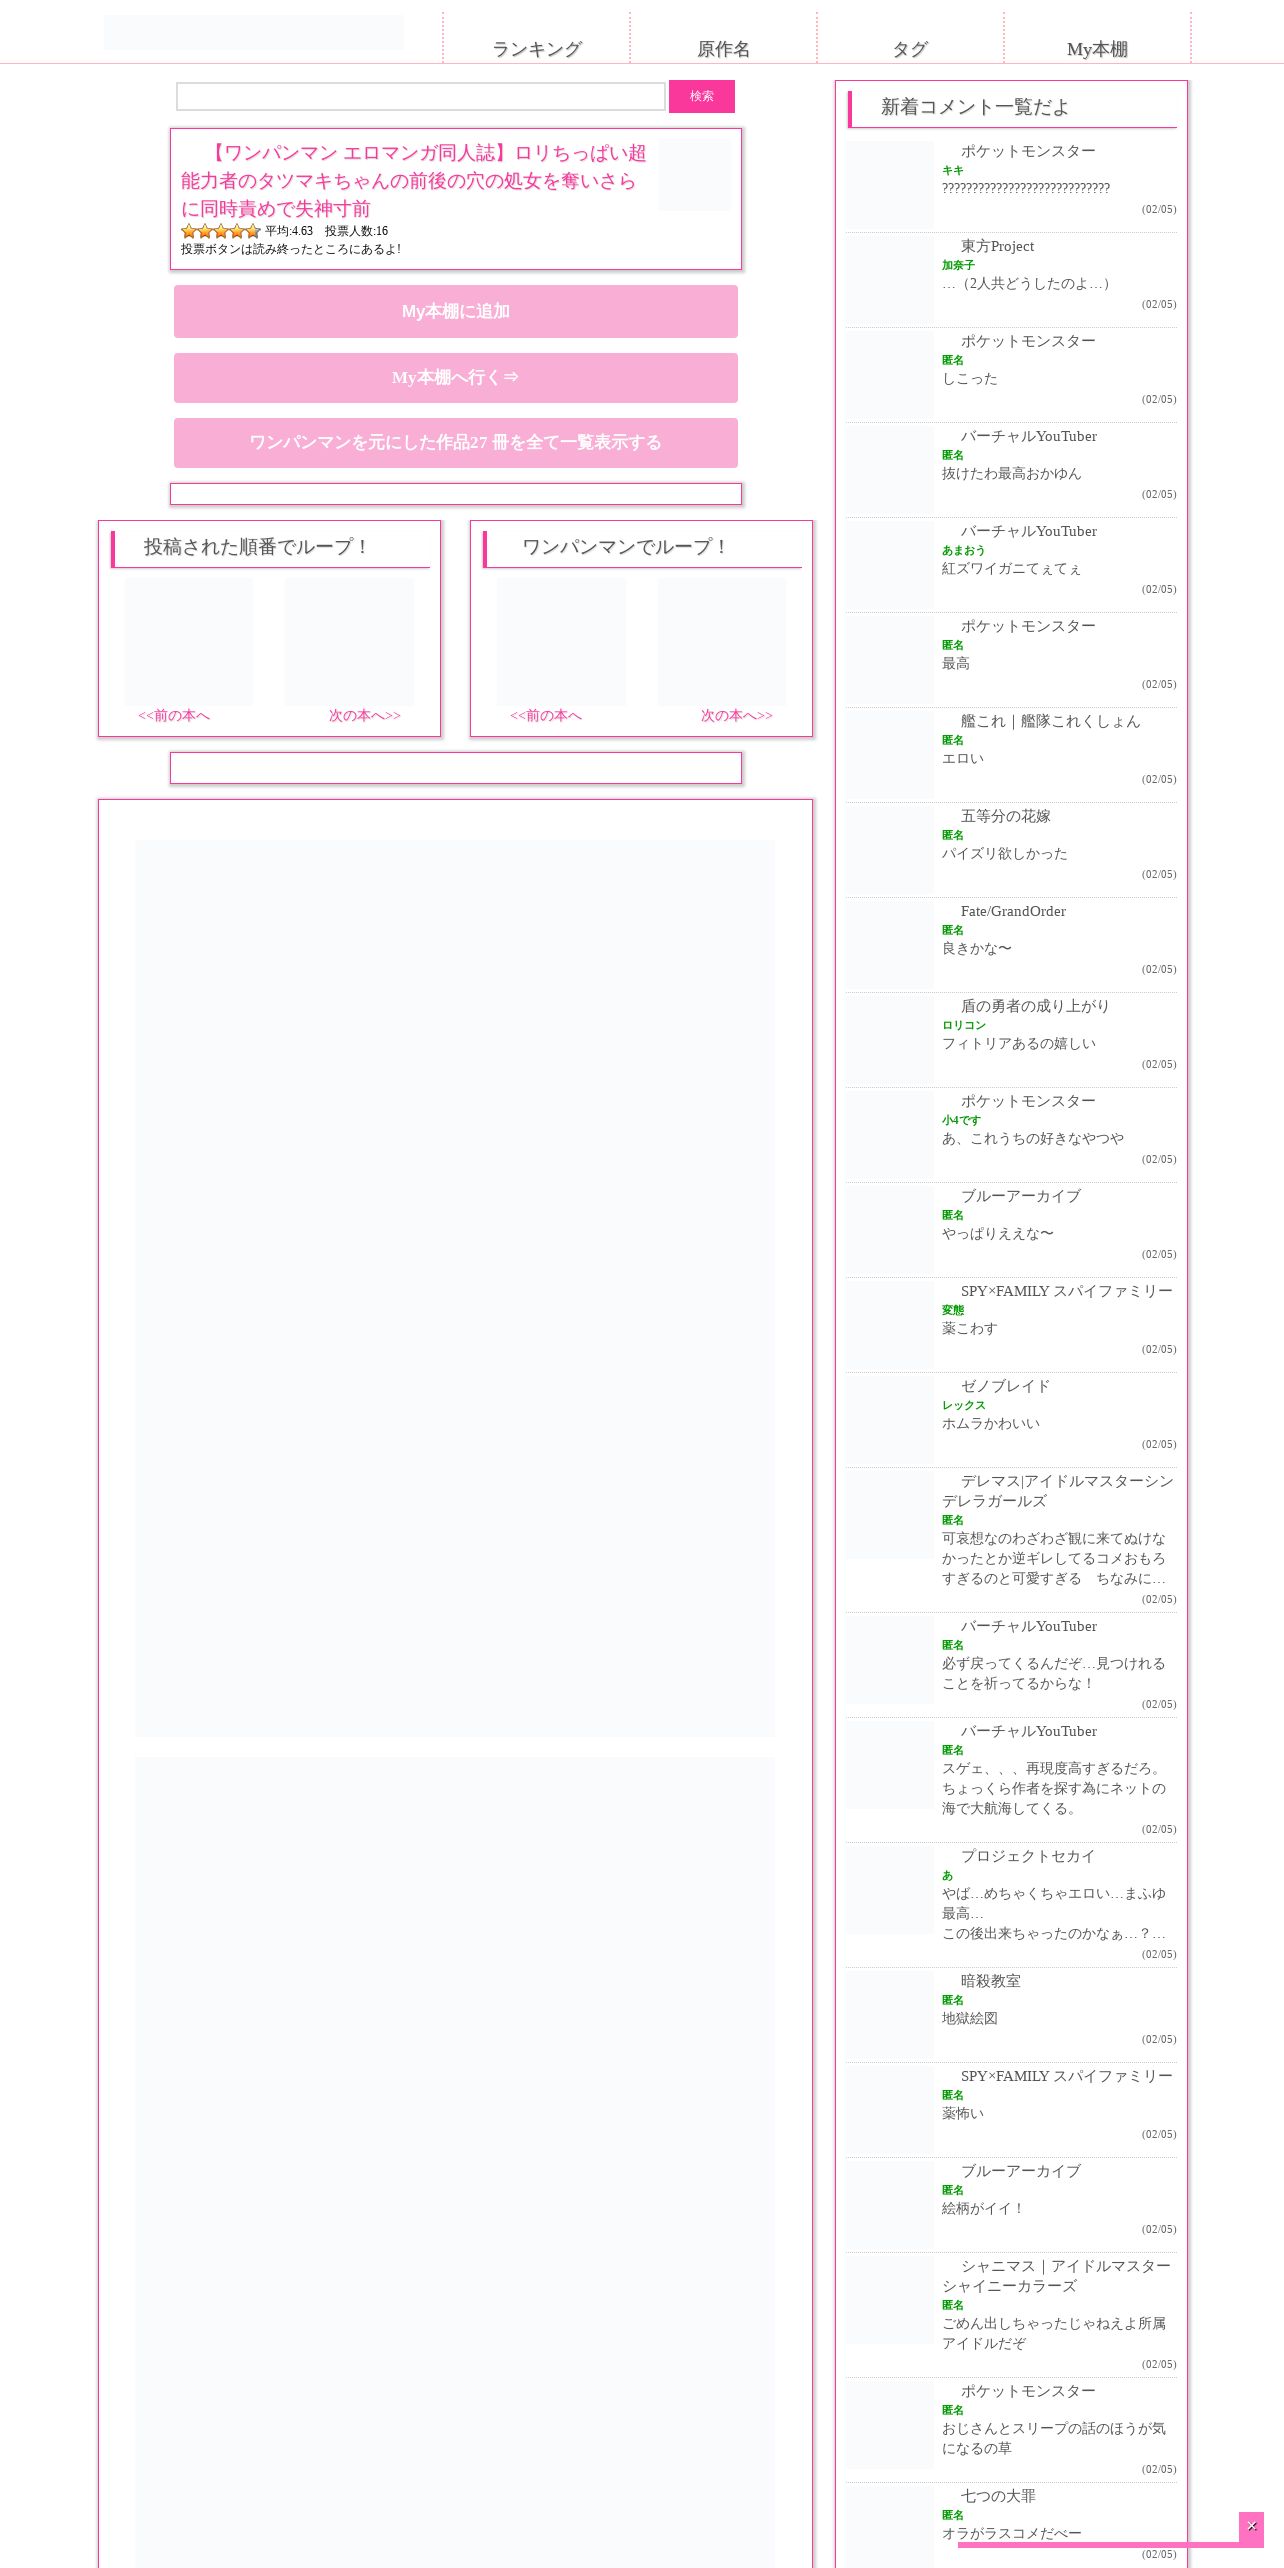Click the pink 検索 button
1284x2568 pixels.
(x=702, y=96)
